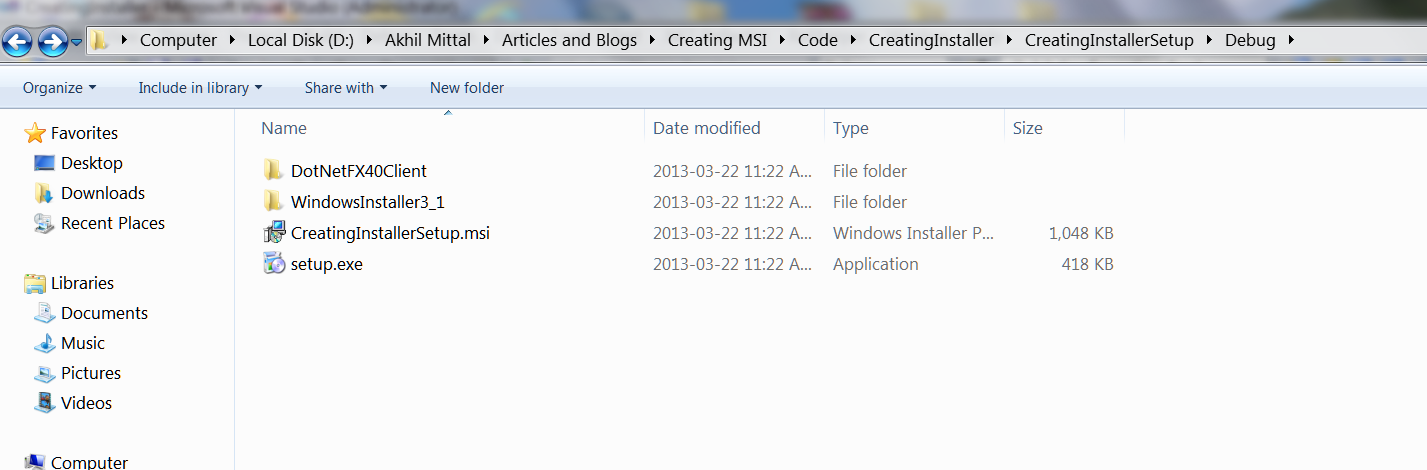Click the setup.exe application icon

pos(273,264)
